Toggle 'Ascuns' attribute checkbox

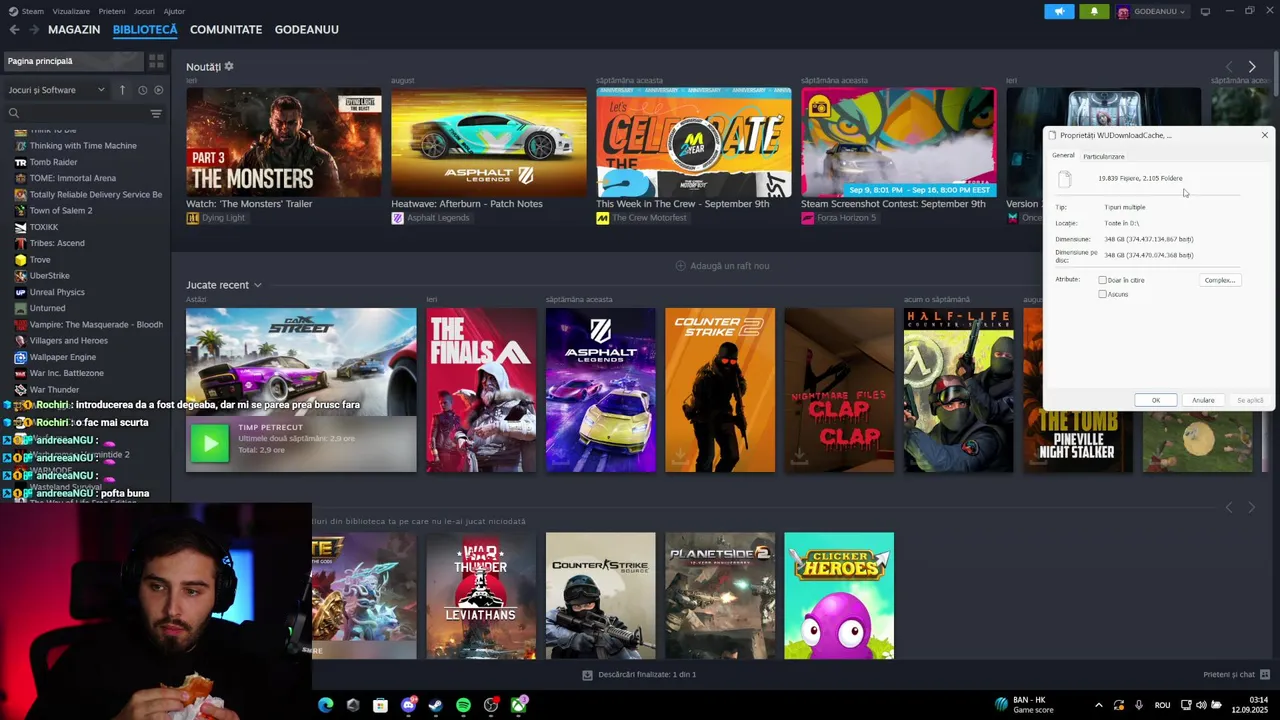tap(1102, 294)
